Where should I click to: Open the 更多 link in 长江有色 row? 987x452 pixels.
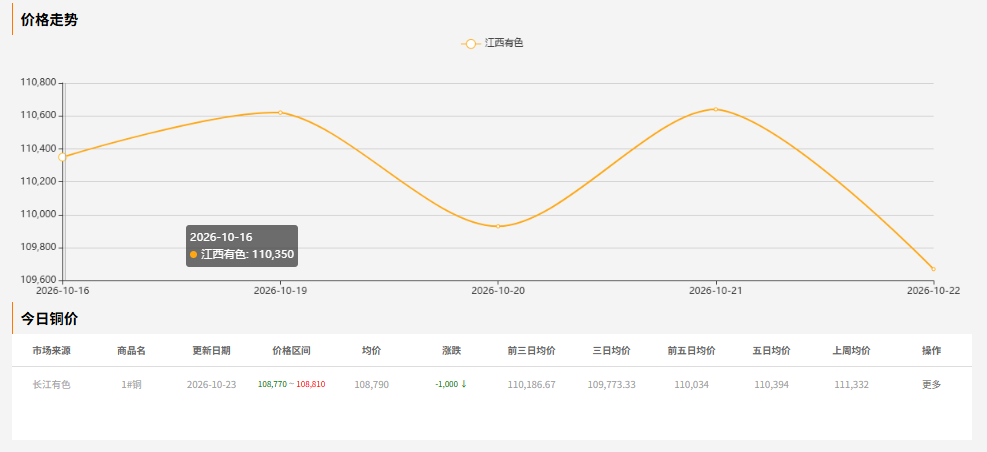pos(932,385)
